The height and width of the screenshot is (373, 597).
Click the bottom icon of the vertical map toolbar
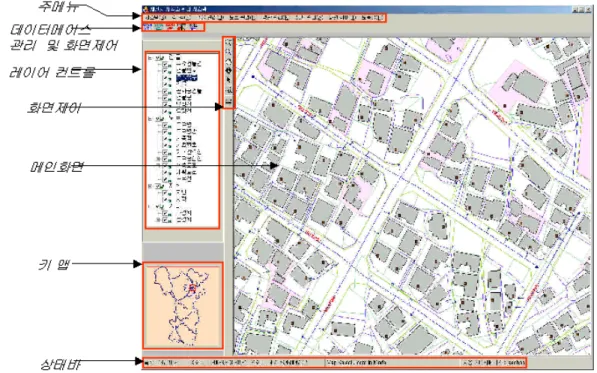(229, 102)
